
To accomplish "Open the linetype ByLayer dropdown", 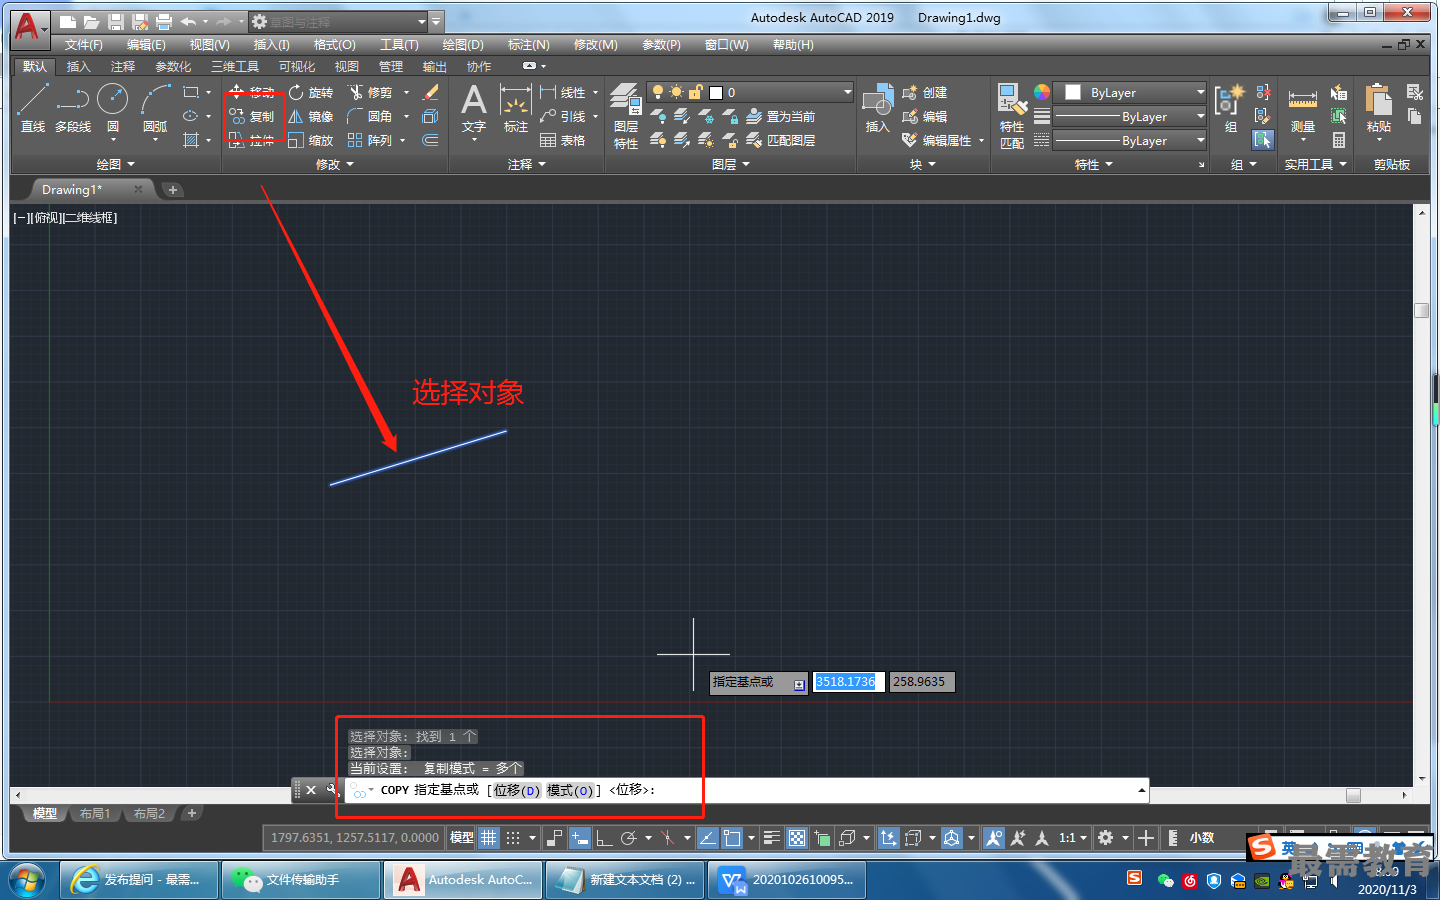I will pos(1132,140).
